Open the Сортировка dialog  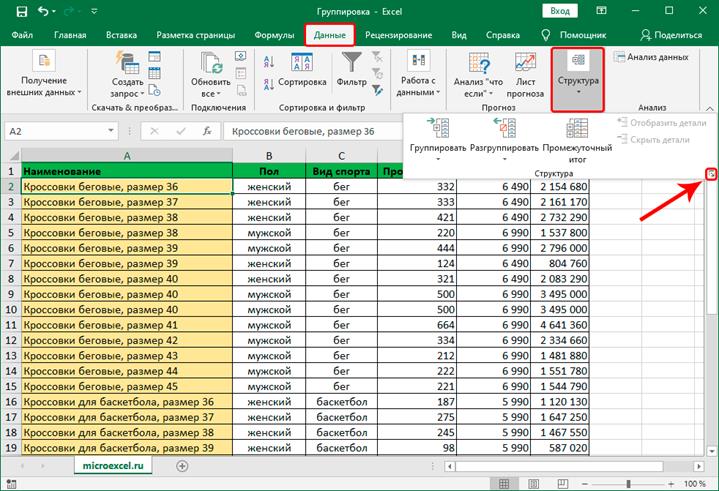pos(302,70)
